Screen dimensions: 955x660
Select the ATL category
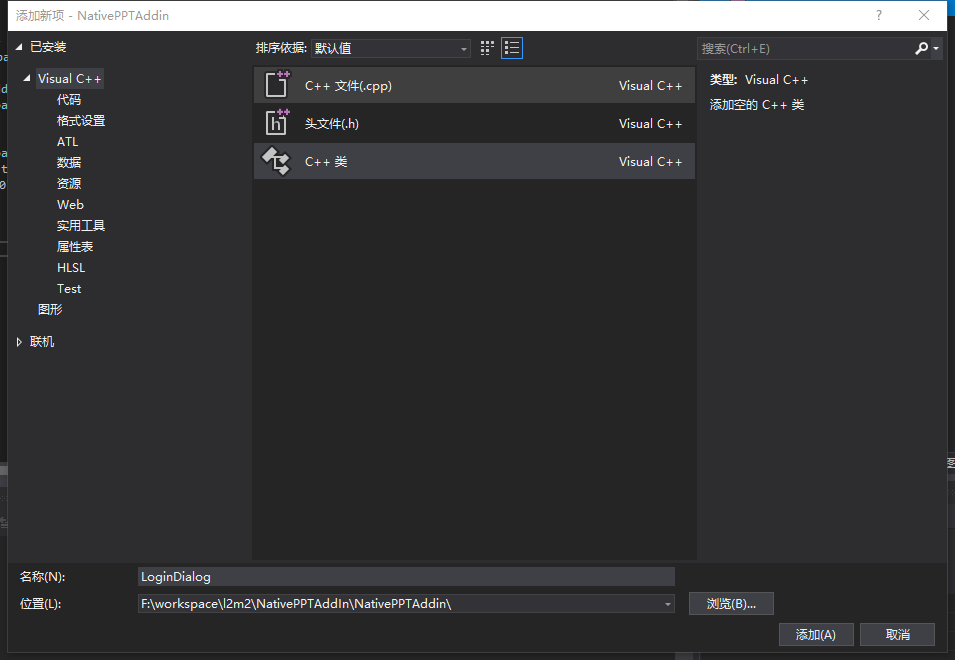click(x=68, y=142)
